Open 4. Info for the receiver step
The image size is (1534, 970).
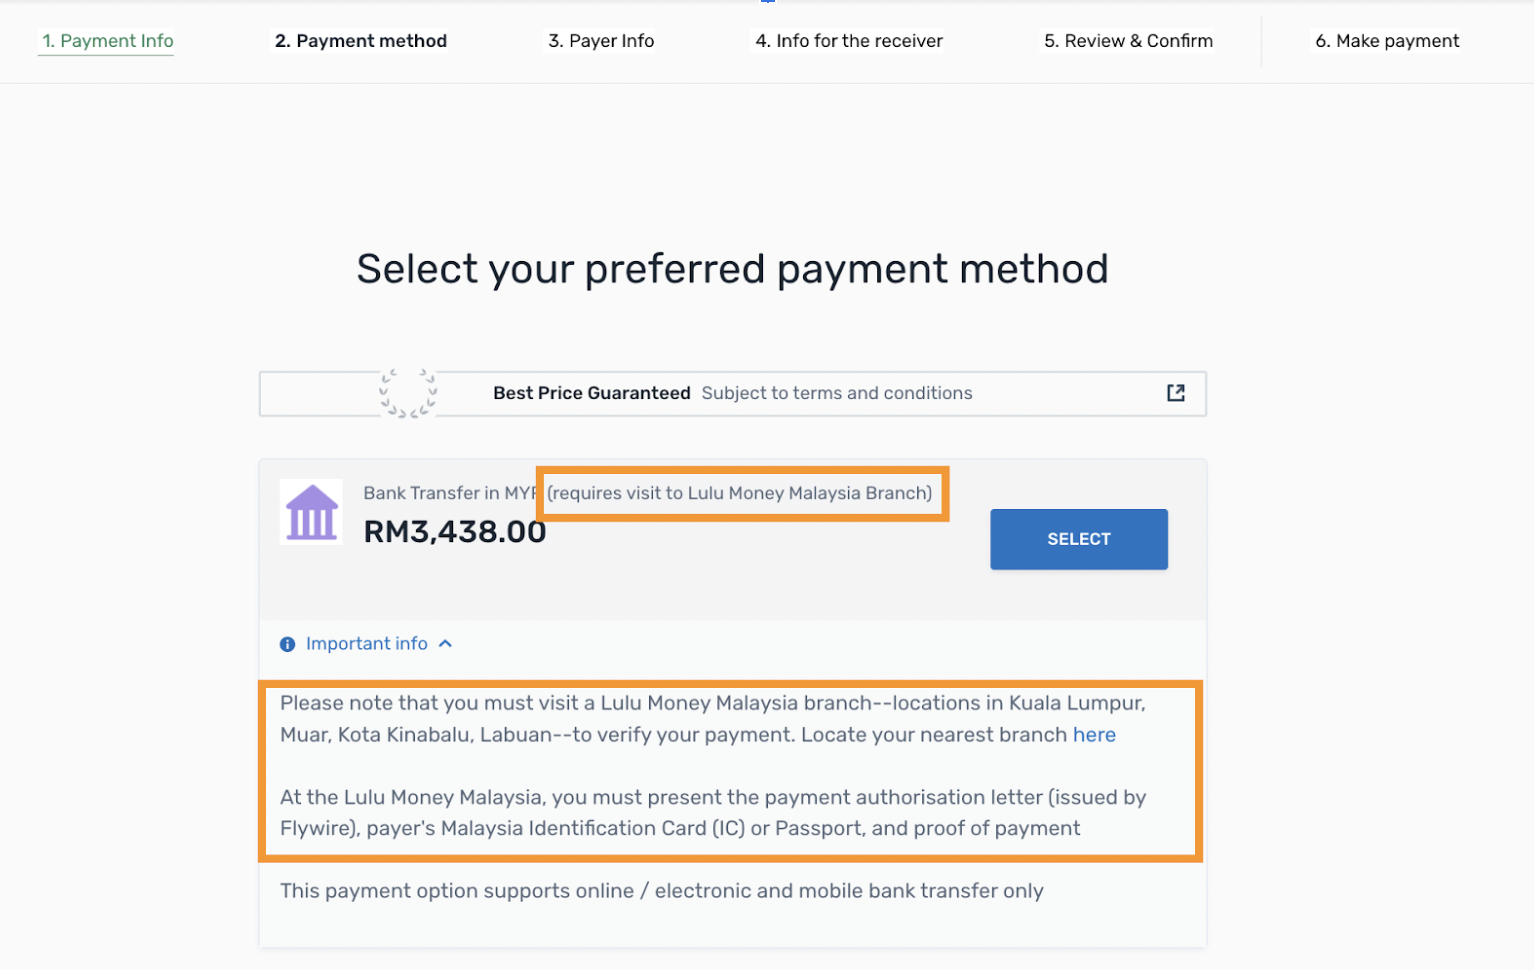click(849, 41)
